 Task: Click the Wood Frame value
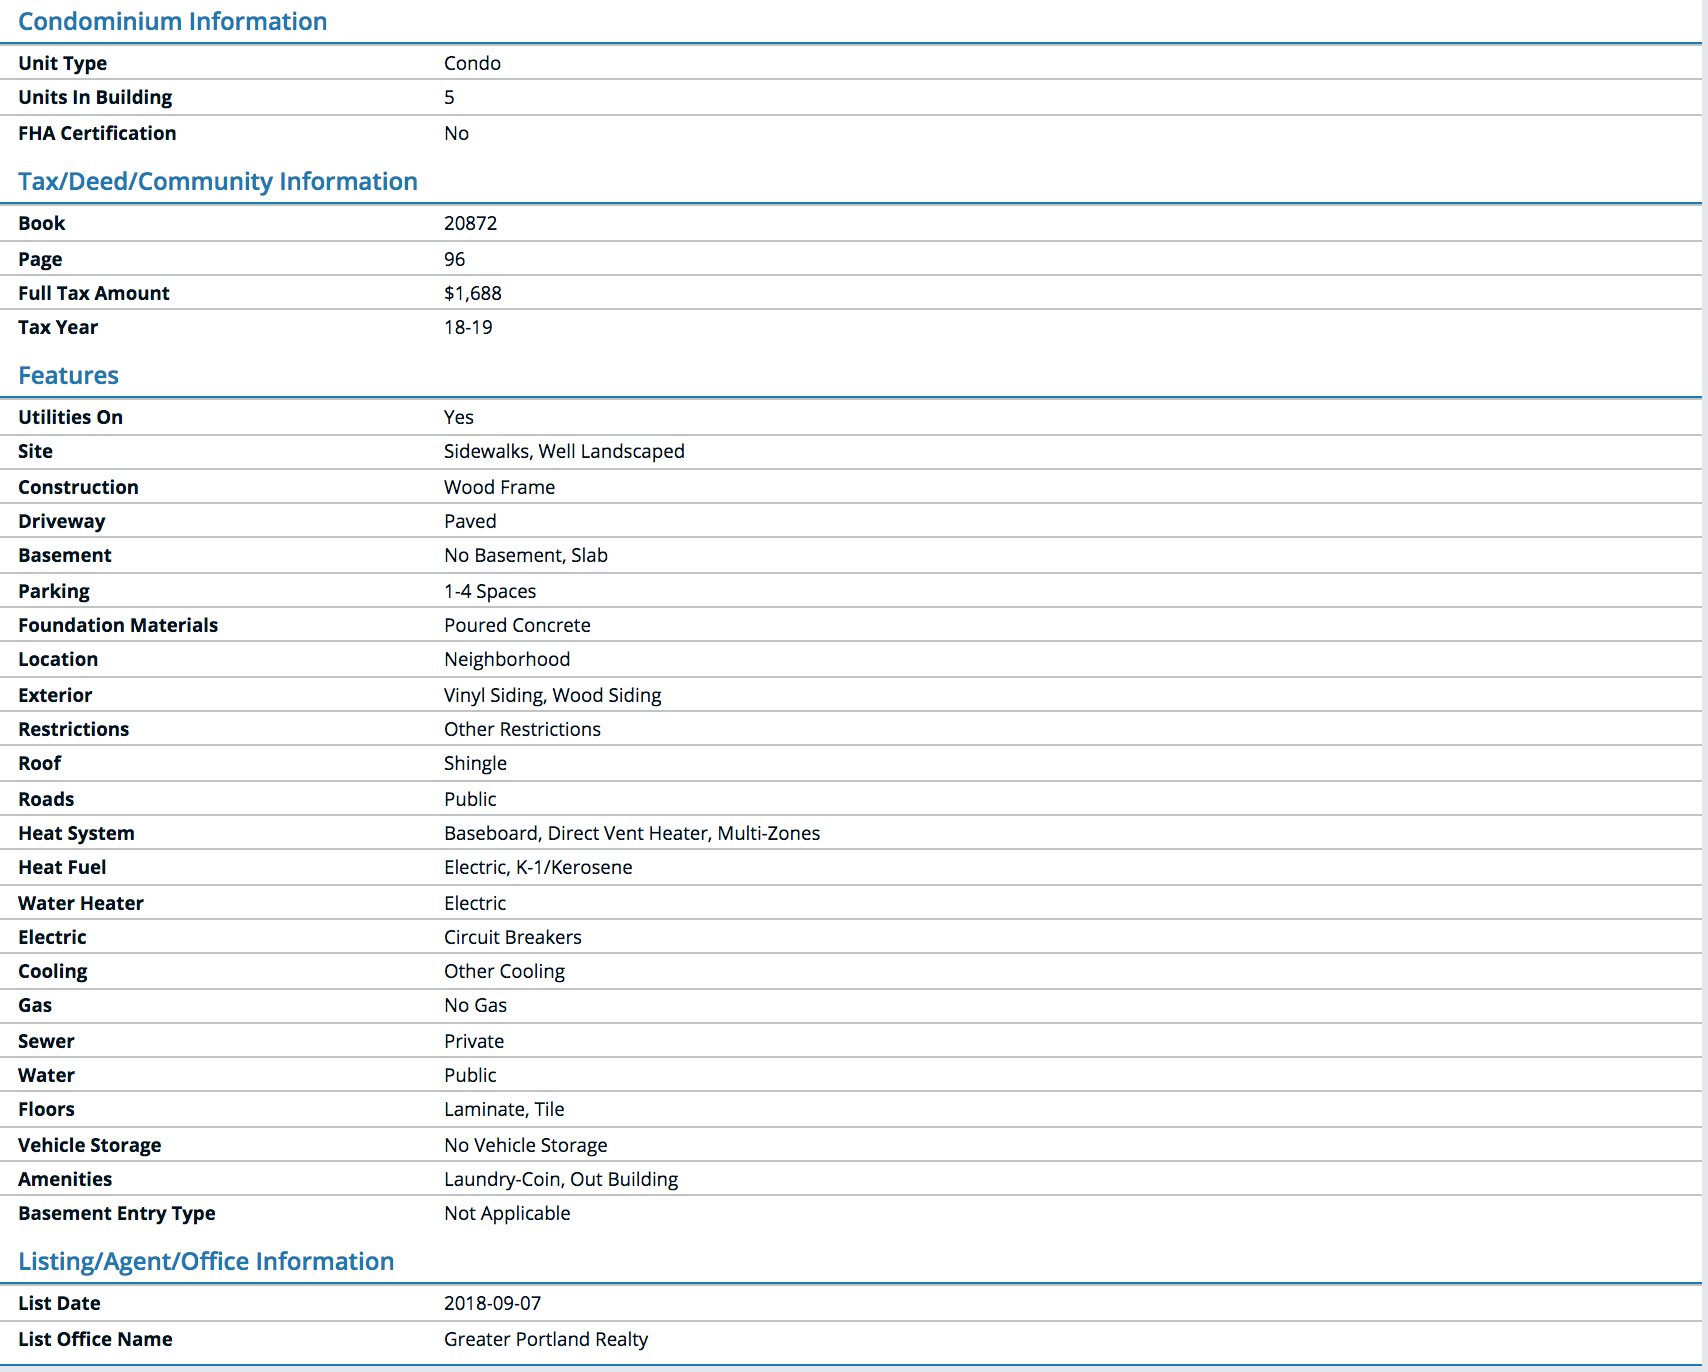click(x=499, y=487)
